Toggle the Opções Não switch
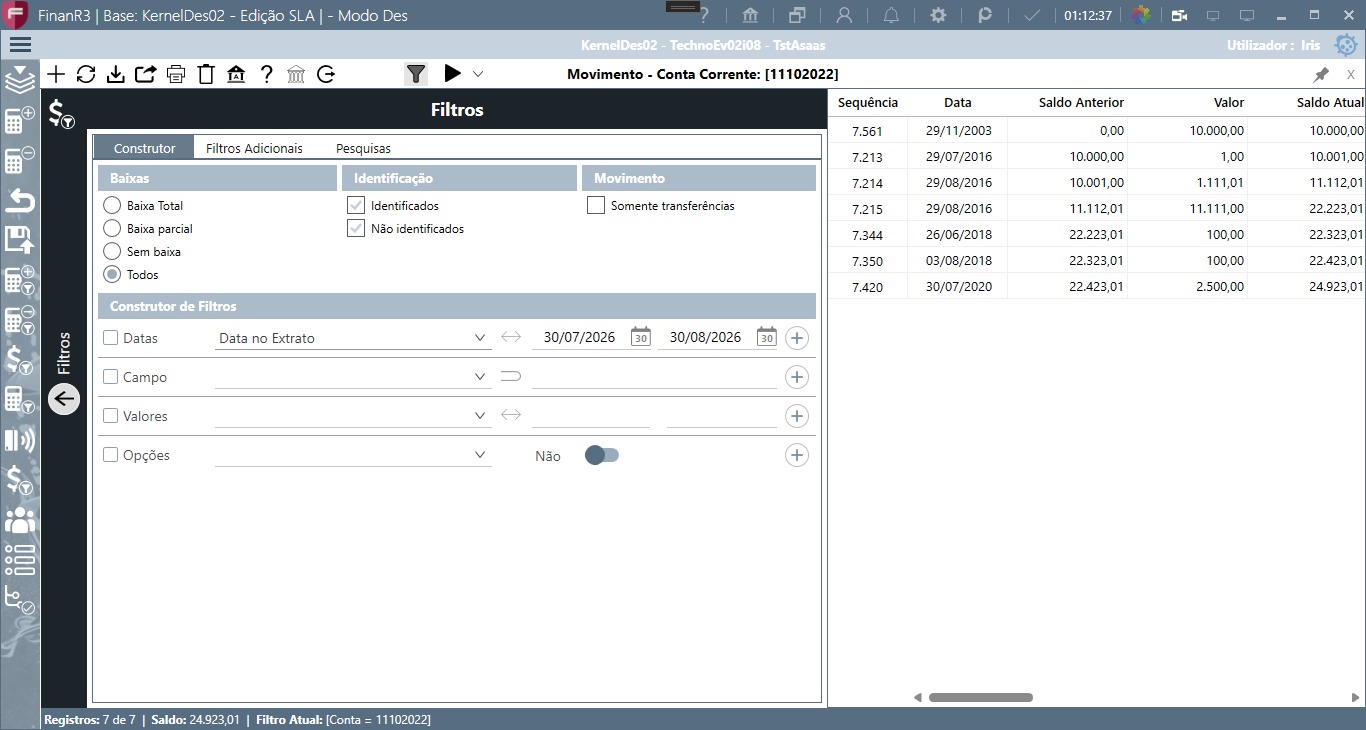Image resolution: width=1366 pixels, height=730 pixels. point(602,455)
